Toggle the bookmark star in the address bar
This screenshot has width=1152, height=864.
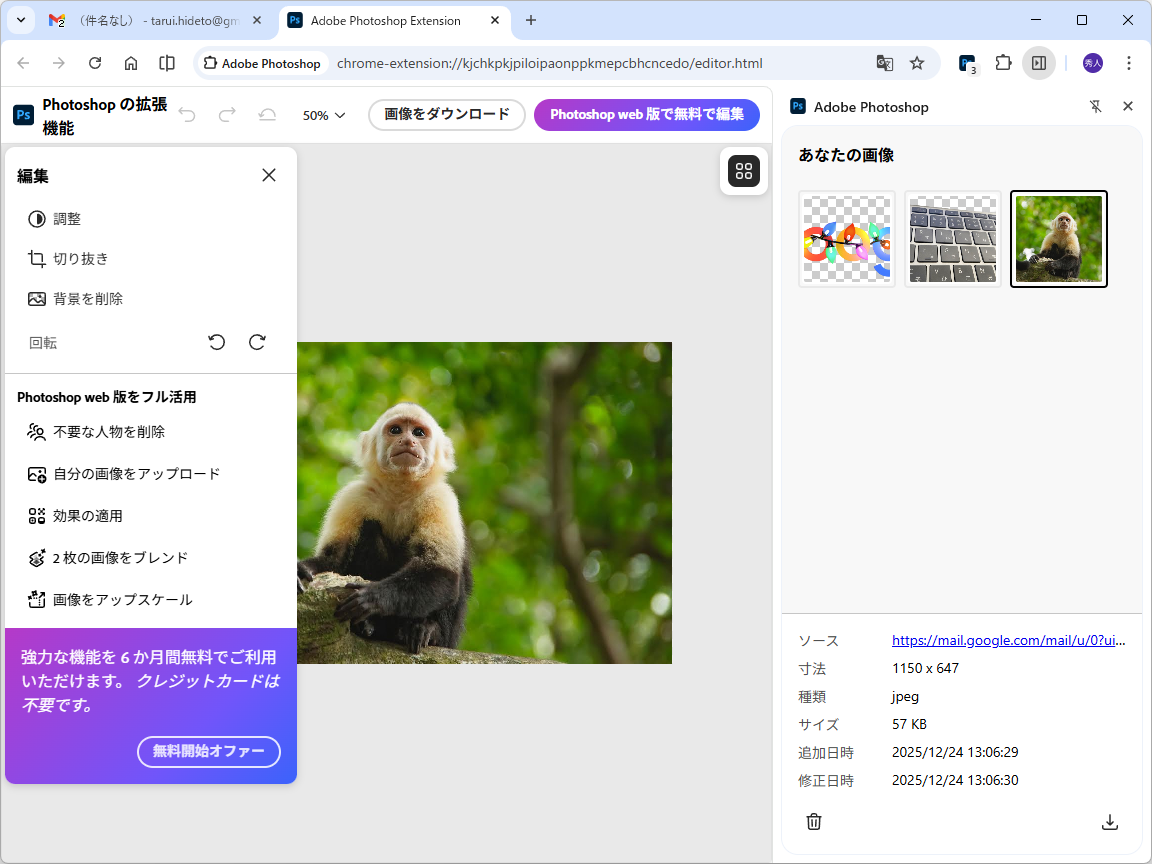pyautogui.click(x=917, y=63)
